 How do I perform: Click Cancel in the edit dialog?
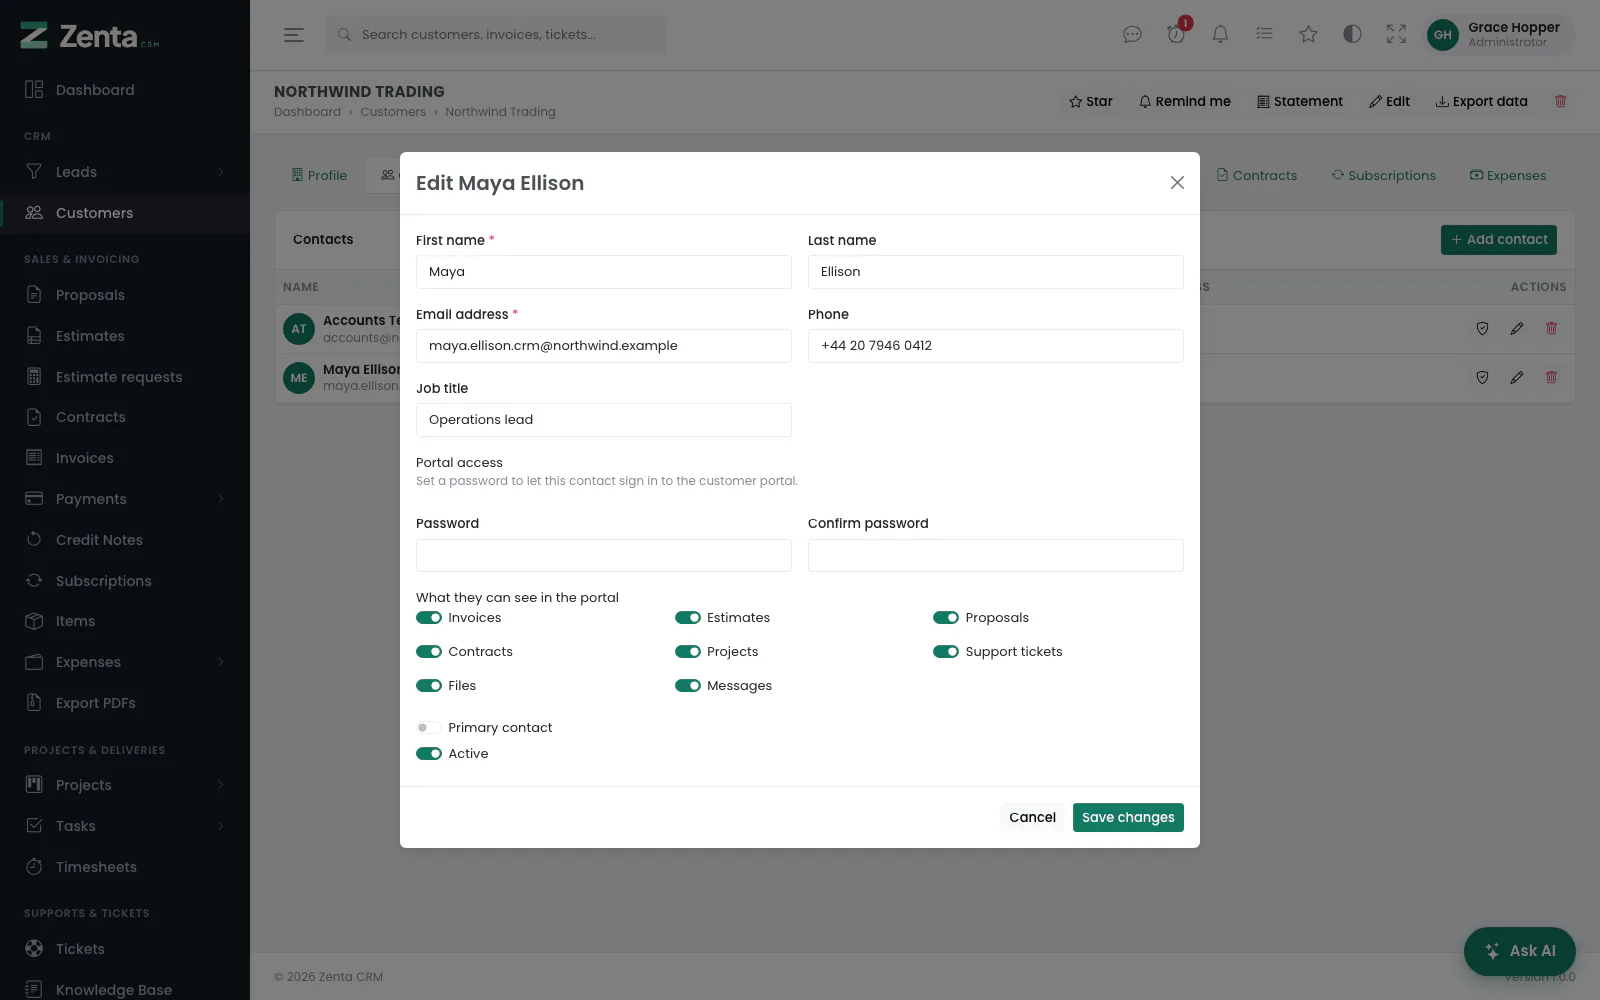tap(1032, 818)
